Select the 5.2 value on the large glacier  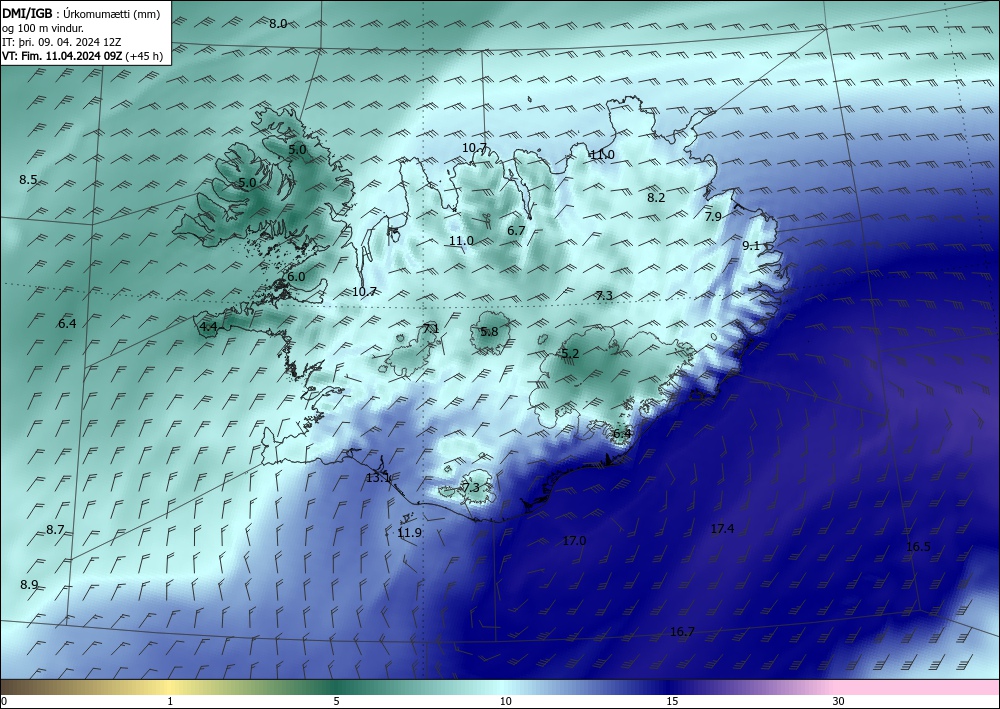point(570,354)
